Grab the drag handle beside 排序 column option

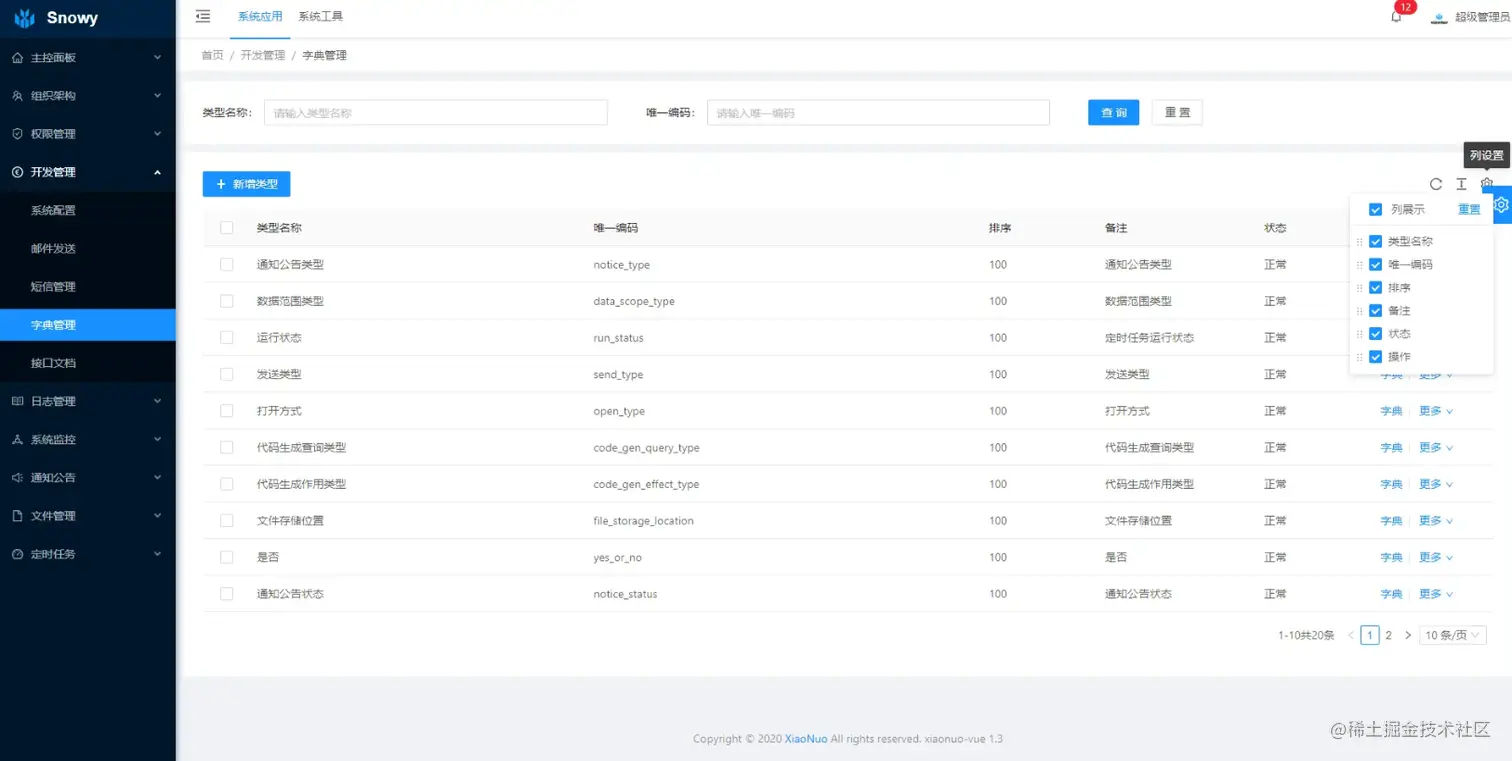coord(1359,288)
